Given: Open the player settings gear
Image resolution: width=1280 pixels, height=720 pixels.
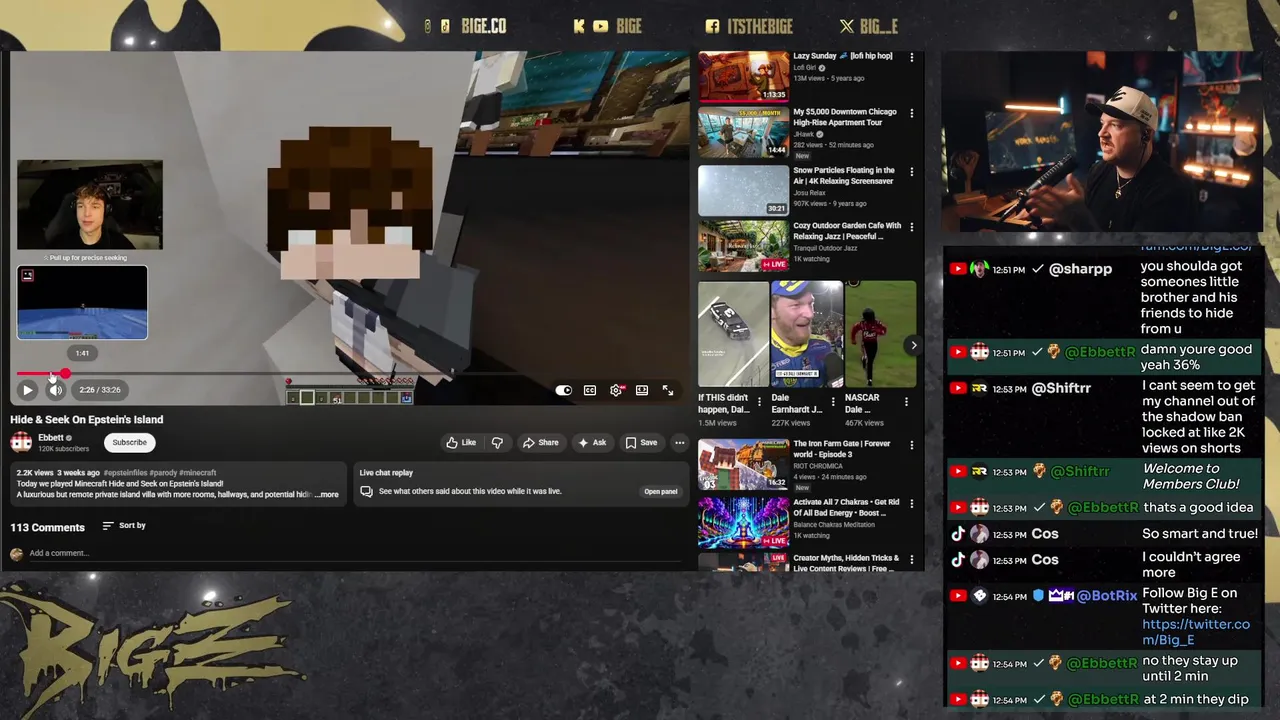Looking at the screenshot, I should (x=616, y=390).
